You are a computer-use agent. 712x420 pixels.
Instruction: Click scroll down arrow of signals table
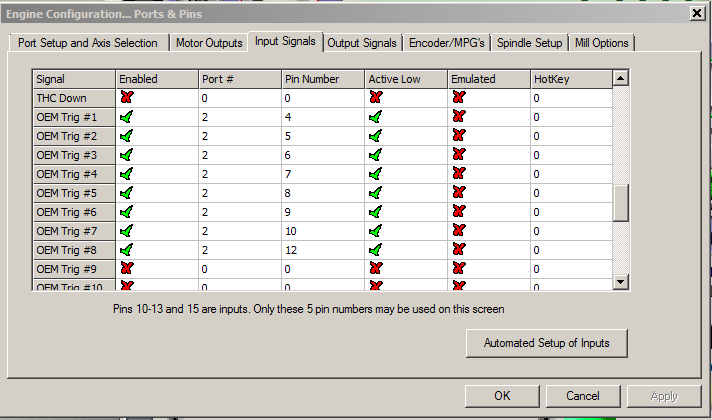point(620,282)
